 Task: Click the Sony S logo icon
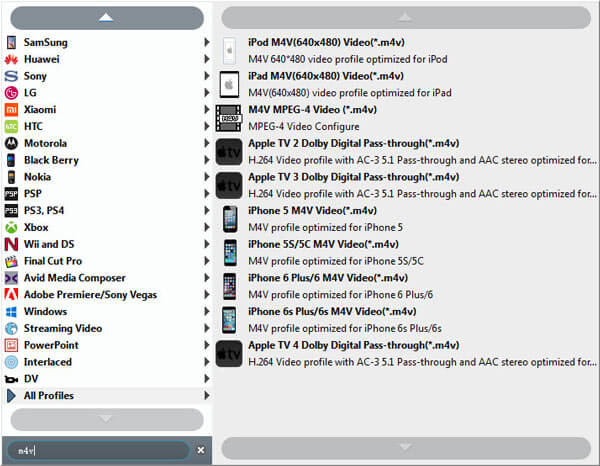pyautogui.click(x=11, y=76)
